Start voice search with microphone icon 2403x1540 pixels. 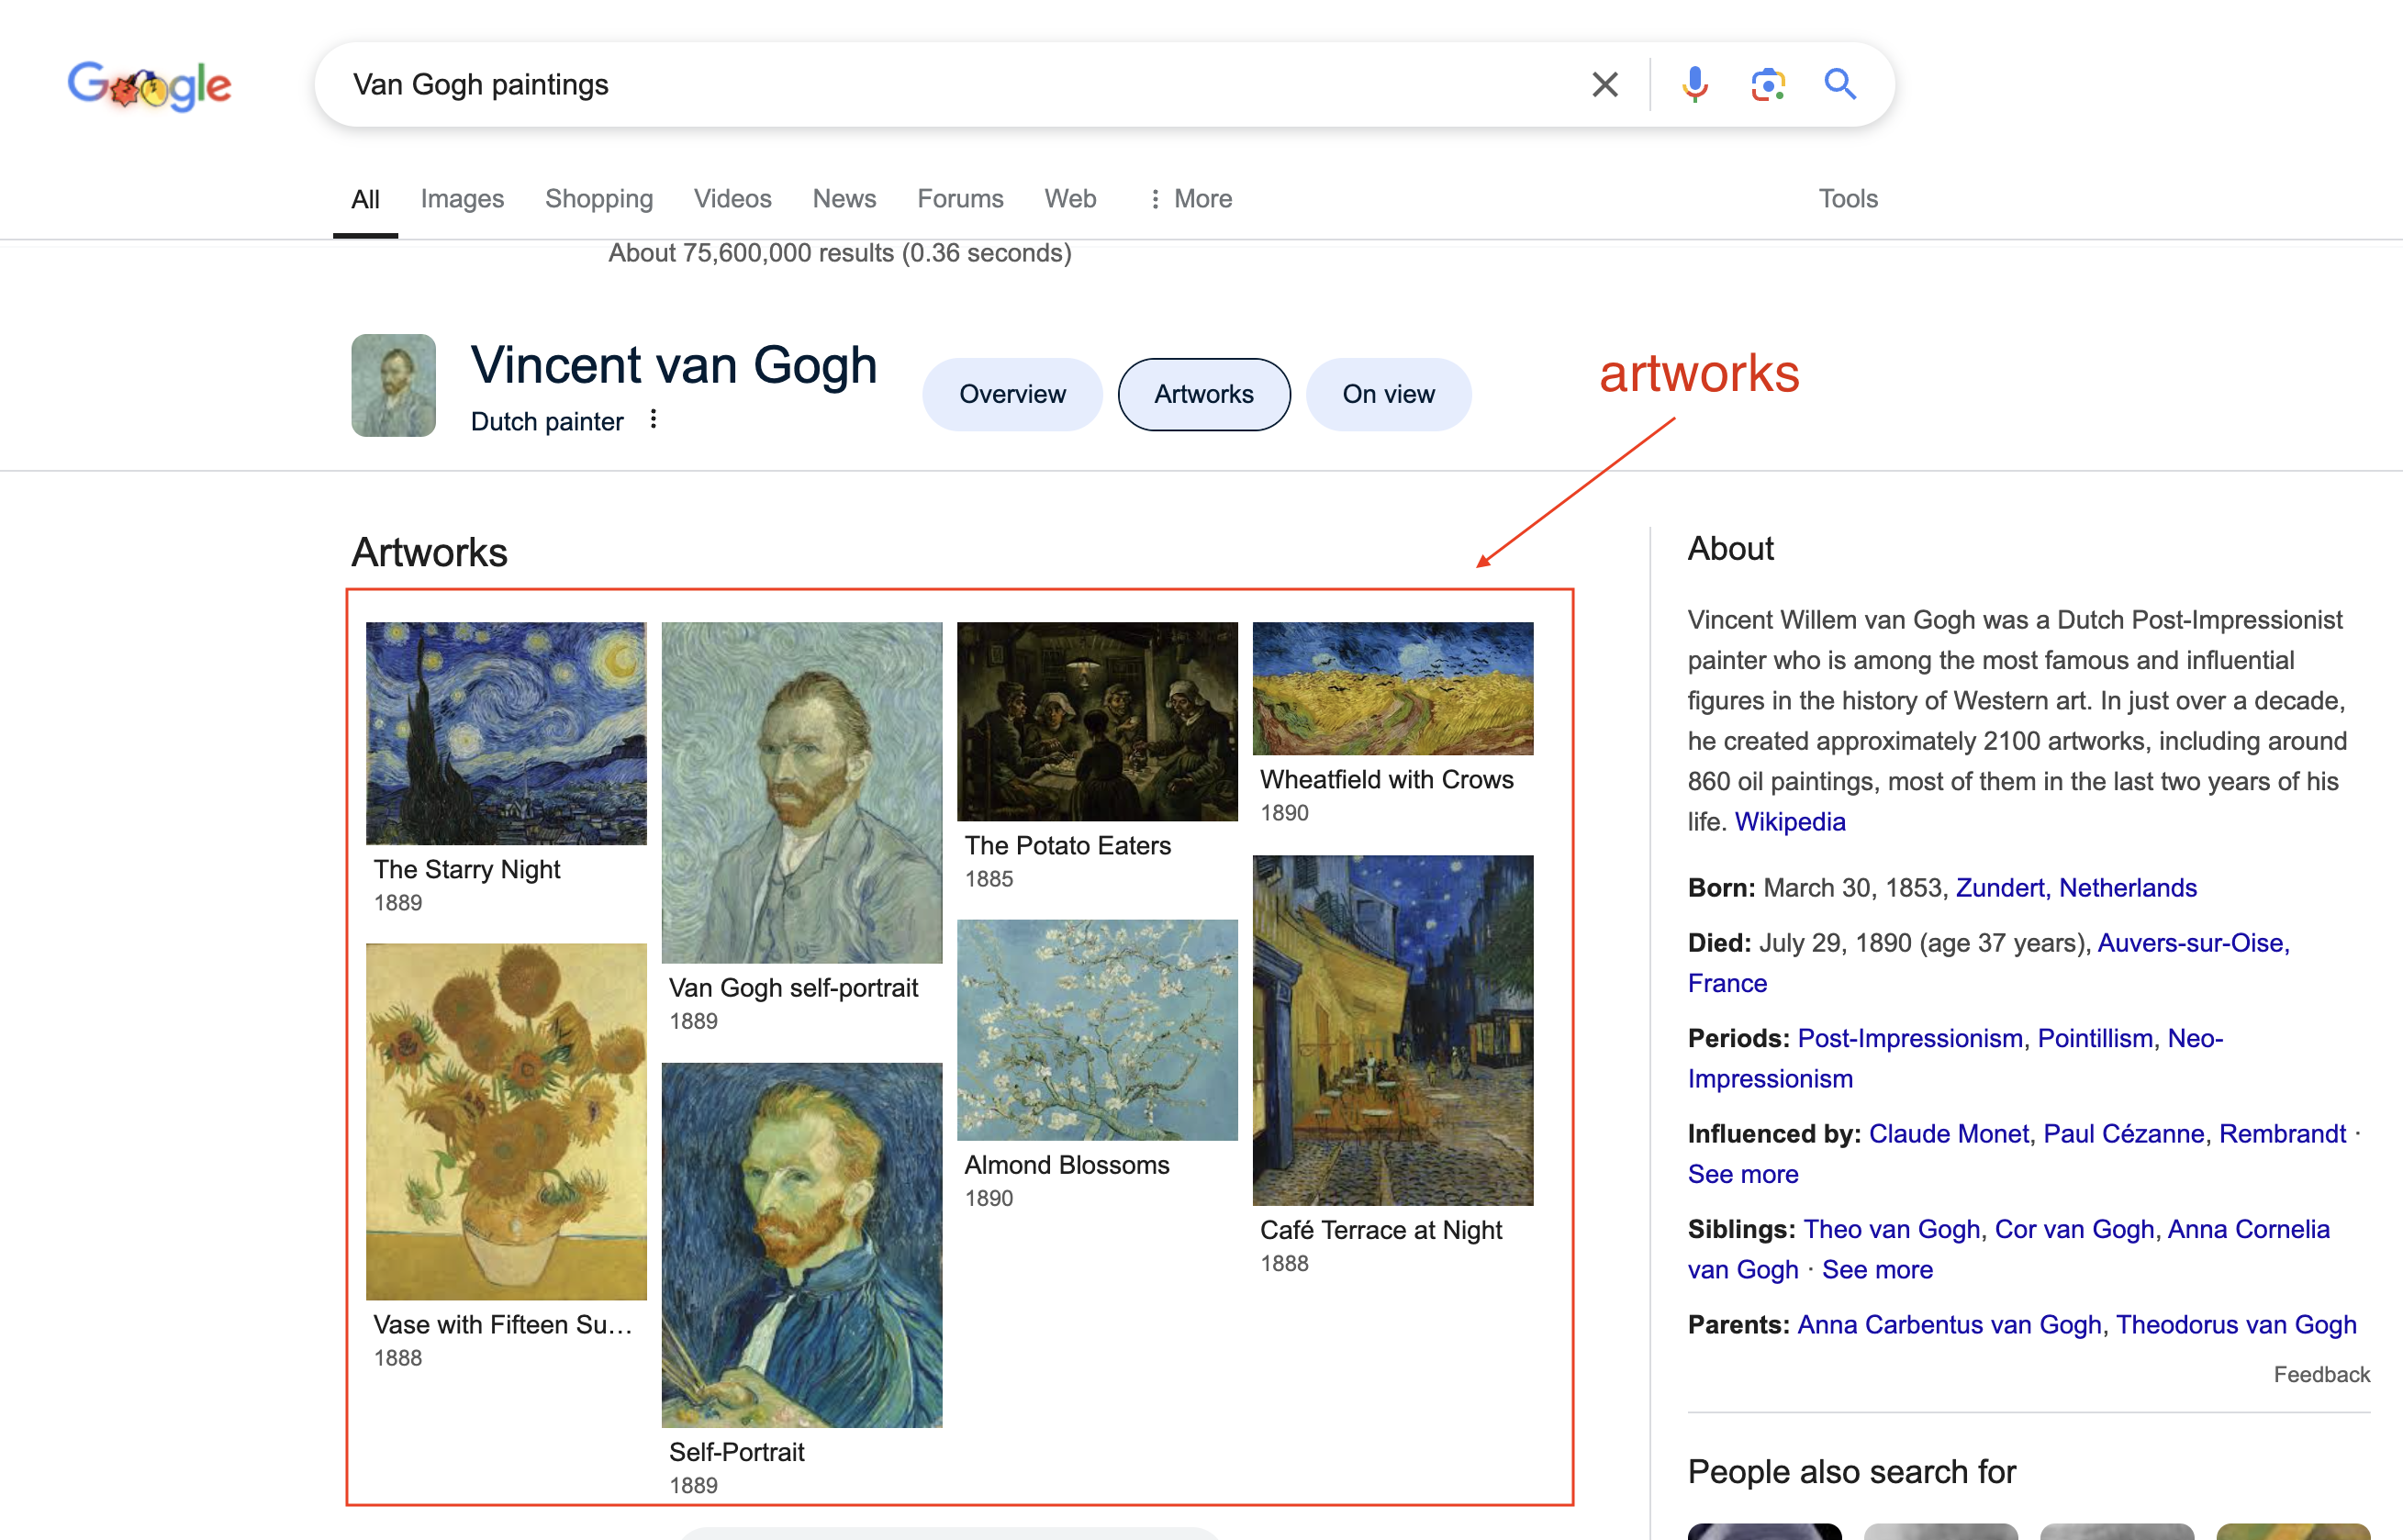coord(1694,85)
